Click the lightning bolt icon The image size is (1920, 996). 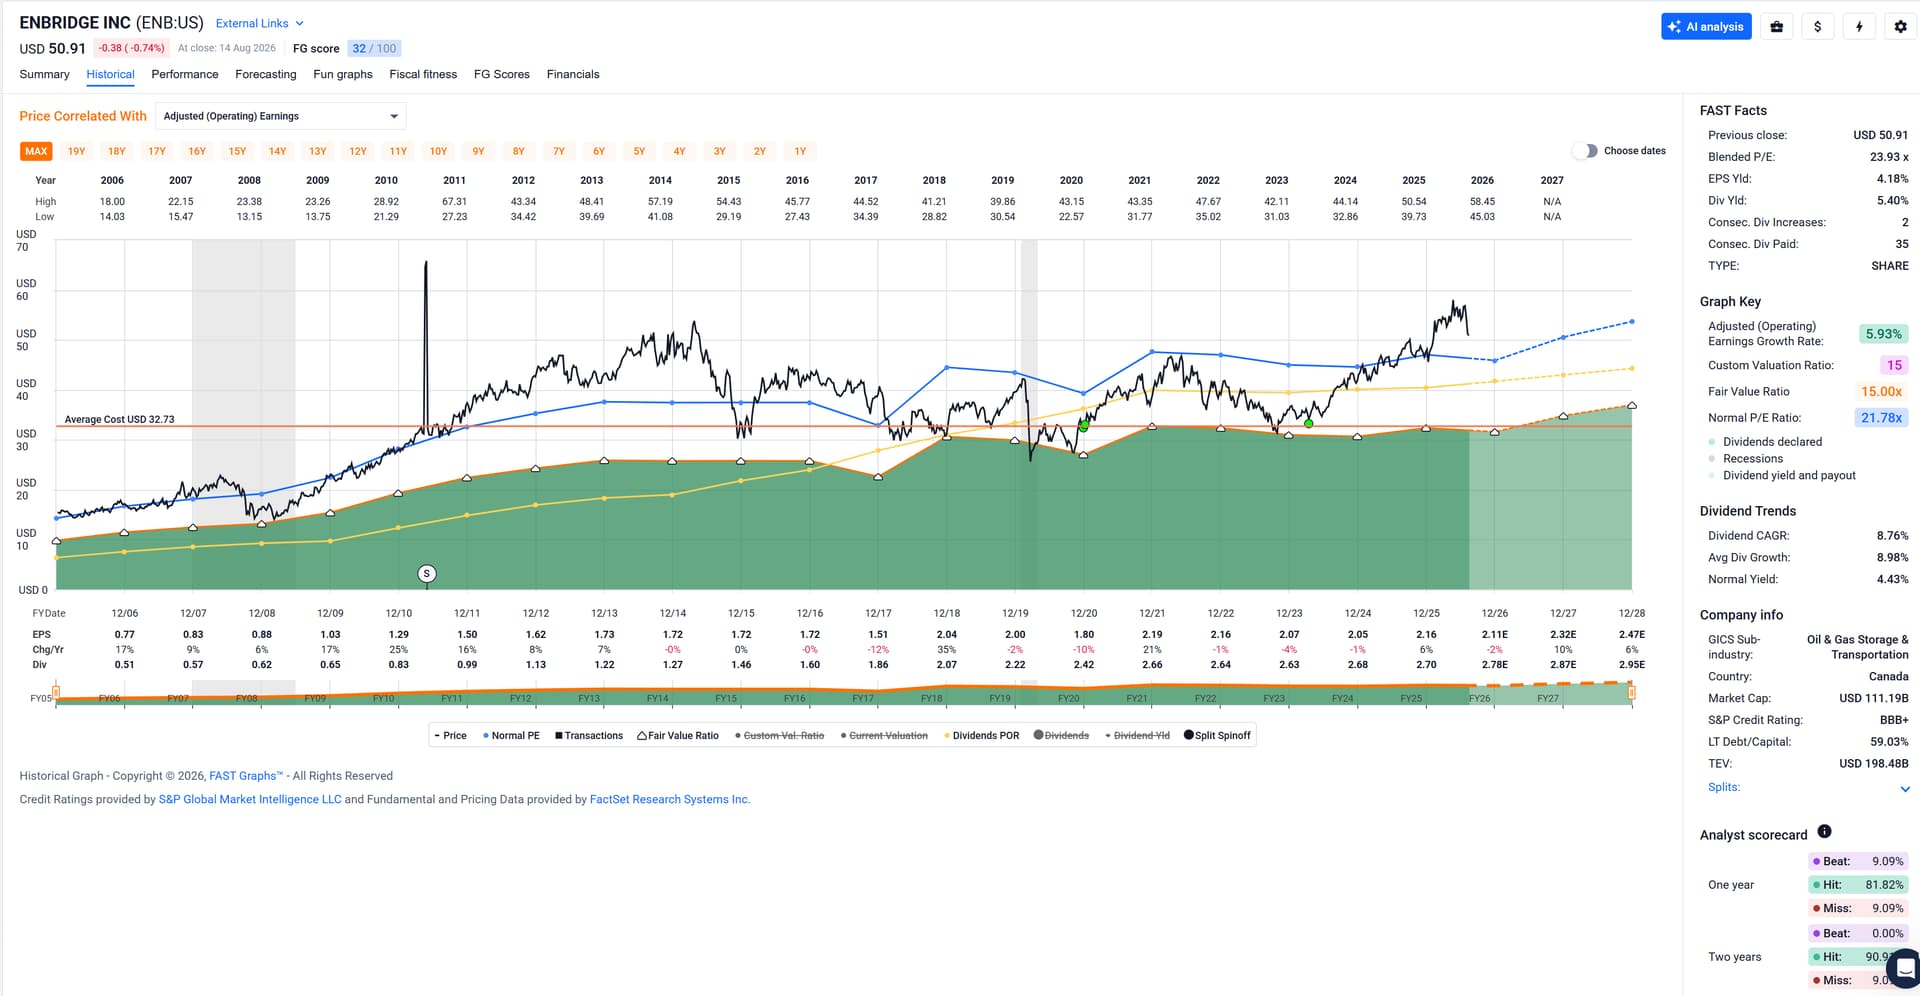point(1859,27)
